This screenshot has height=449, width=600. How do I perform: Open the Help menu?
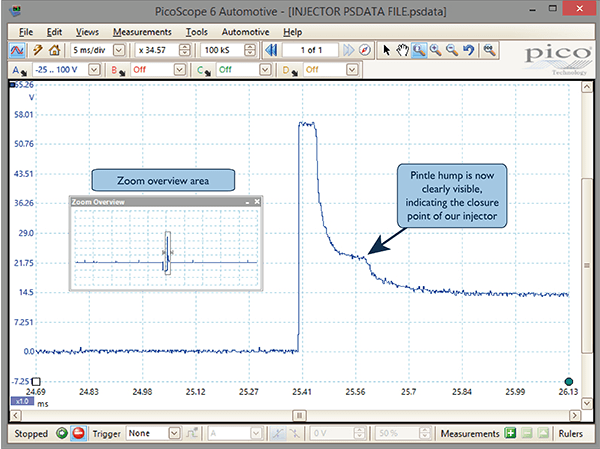tap(293, 32)
